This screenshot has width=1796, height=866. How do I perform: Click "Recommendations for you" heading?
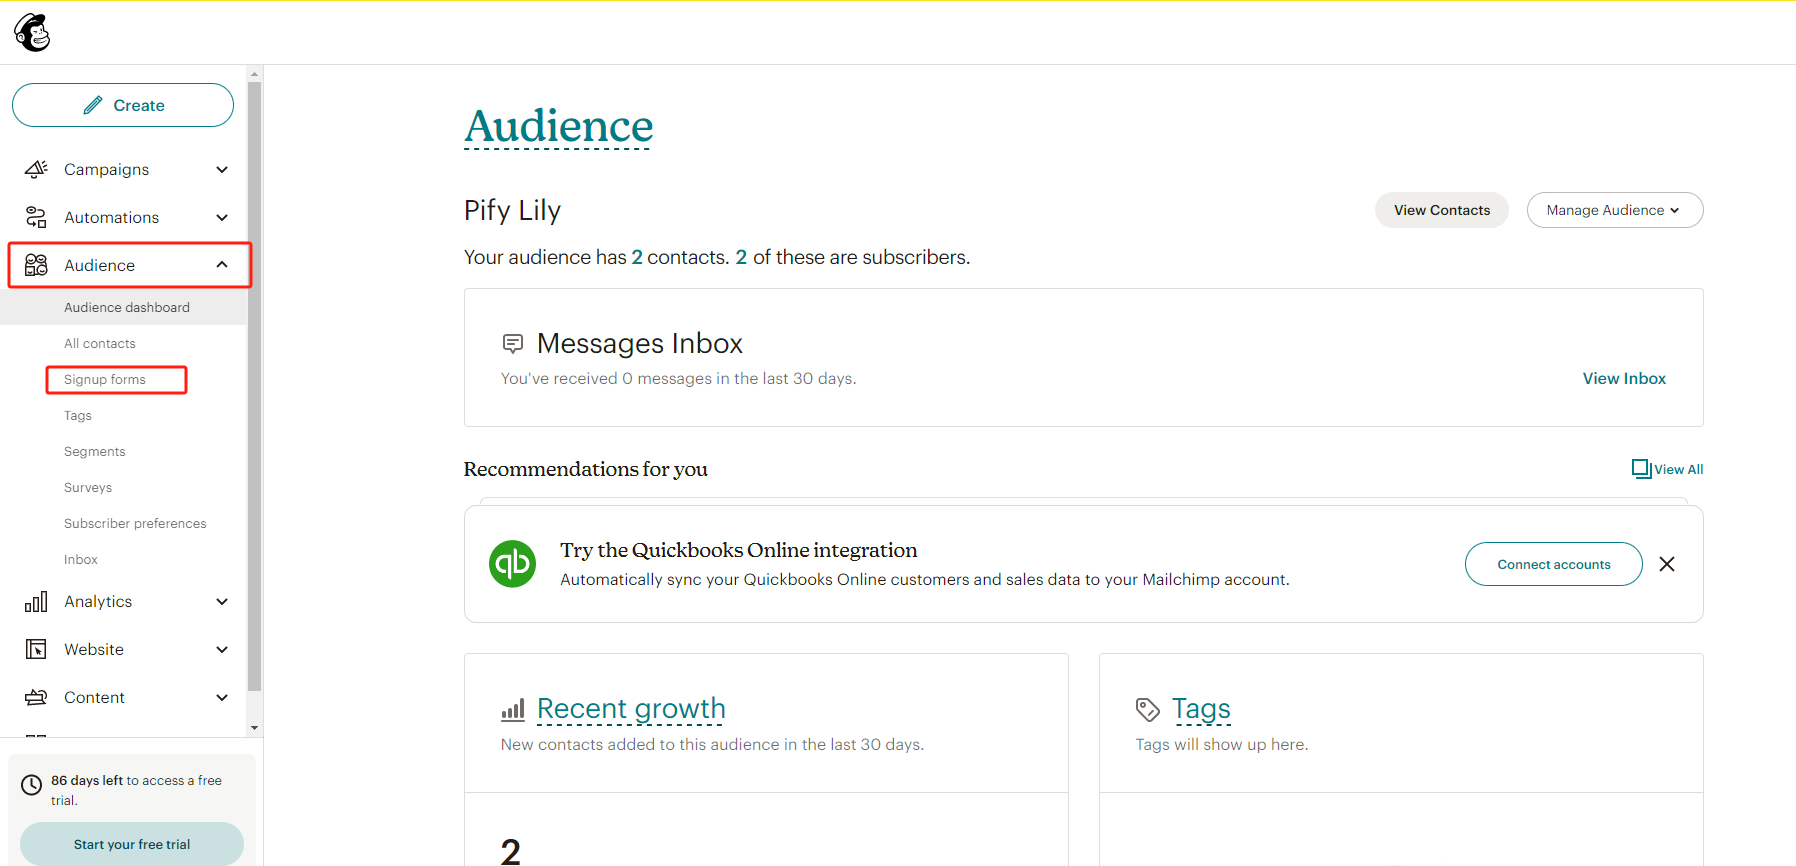[585, 469]
